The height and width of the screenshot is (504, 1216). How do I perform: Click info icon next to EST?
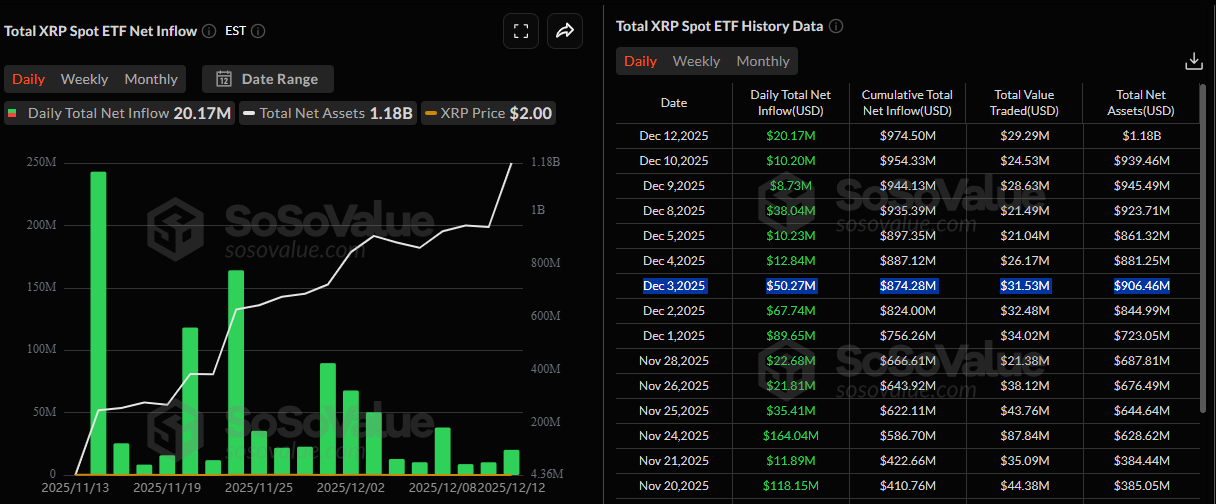coord(258,31)
